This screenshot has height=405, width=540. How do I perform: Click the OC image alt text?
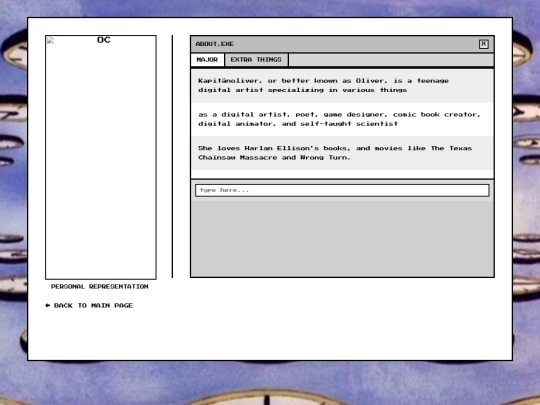click(104, 40)
